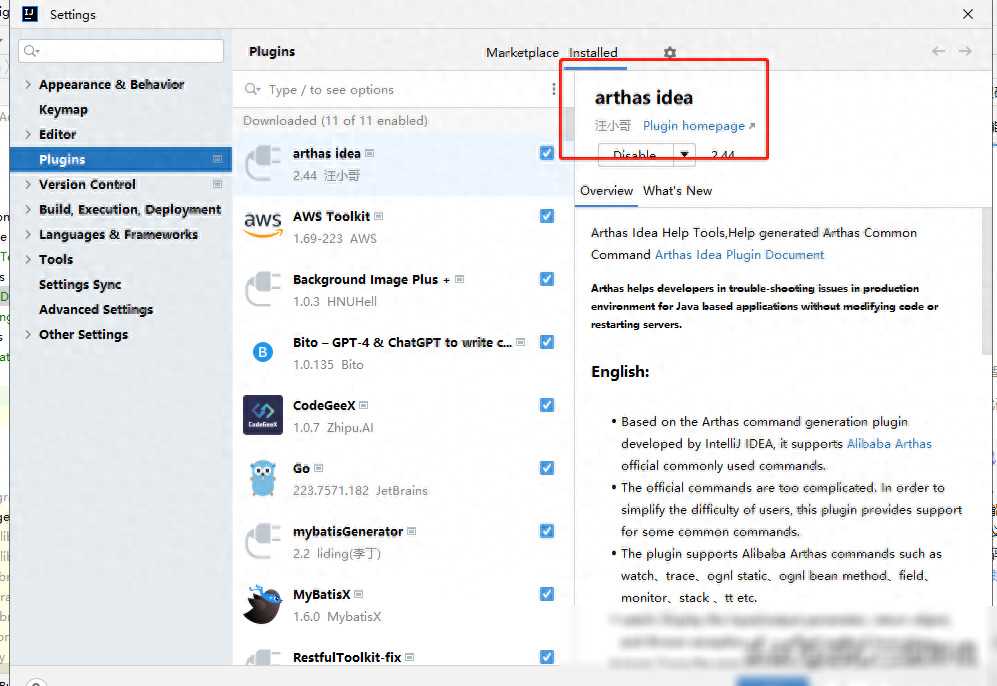
Task: Disable the arthas idea plugin checkbox
Action: pos(547,153)
